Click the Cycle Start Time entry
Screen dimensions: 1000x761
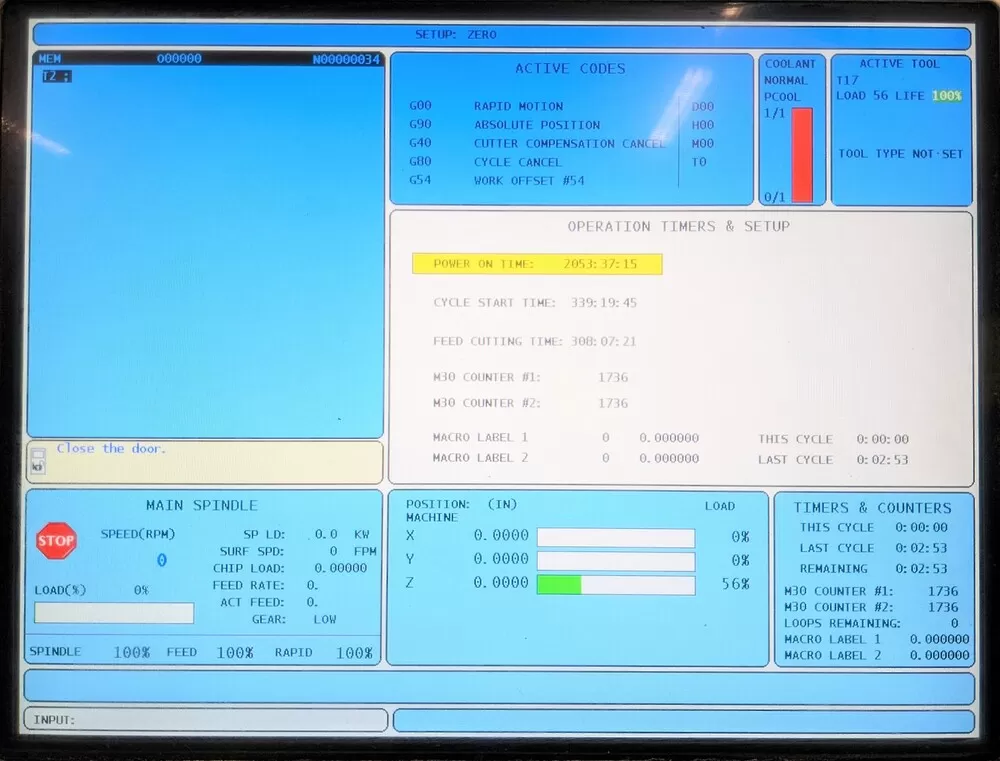point(535,303)
